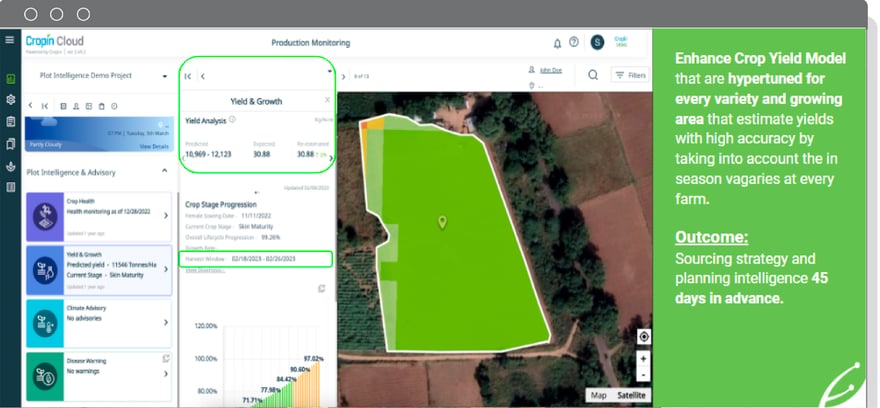Click the farmer person toolbar icon
Image resolution: width=880 pixels, height=408 pixels.
76,106
